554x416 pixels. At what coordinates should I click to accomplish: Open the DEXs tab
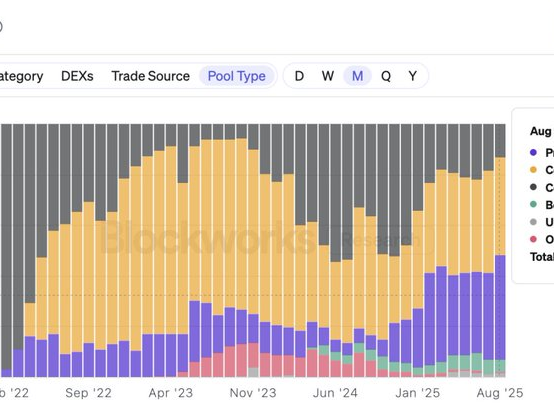(77, 76)
